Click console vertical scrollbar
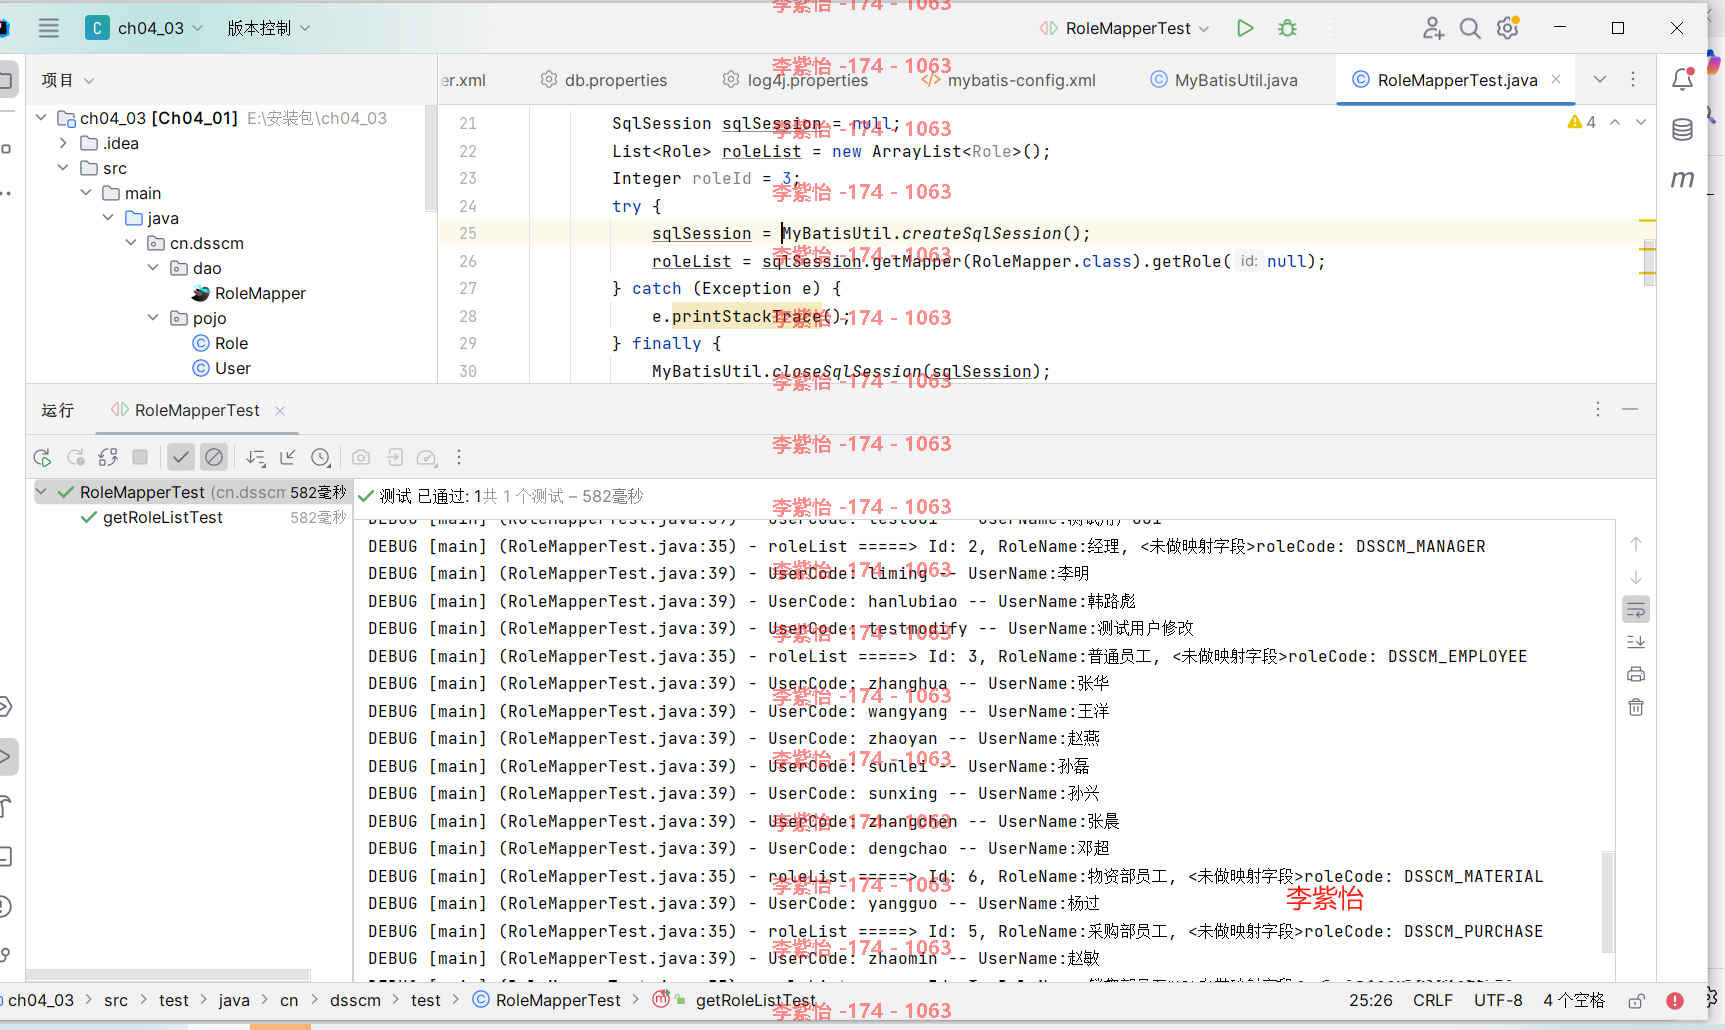Image resolution: width=1725 pixels, height=1030 pixels. pyautogui.click(x=1608, y=900)
